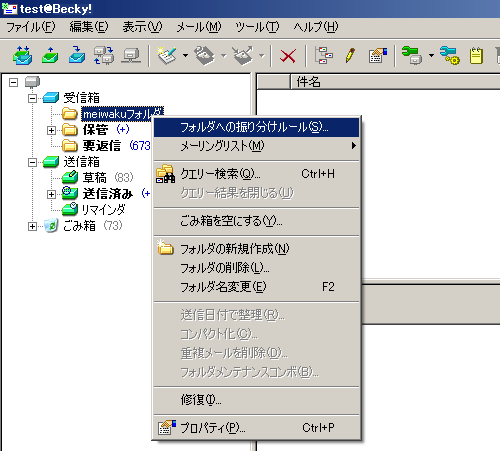Click the green wrench settings icon
Image resolution: width=500 pixels, height=451 pixels.
[x=412, y=55]
